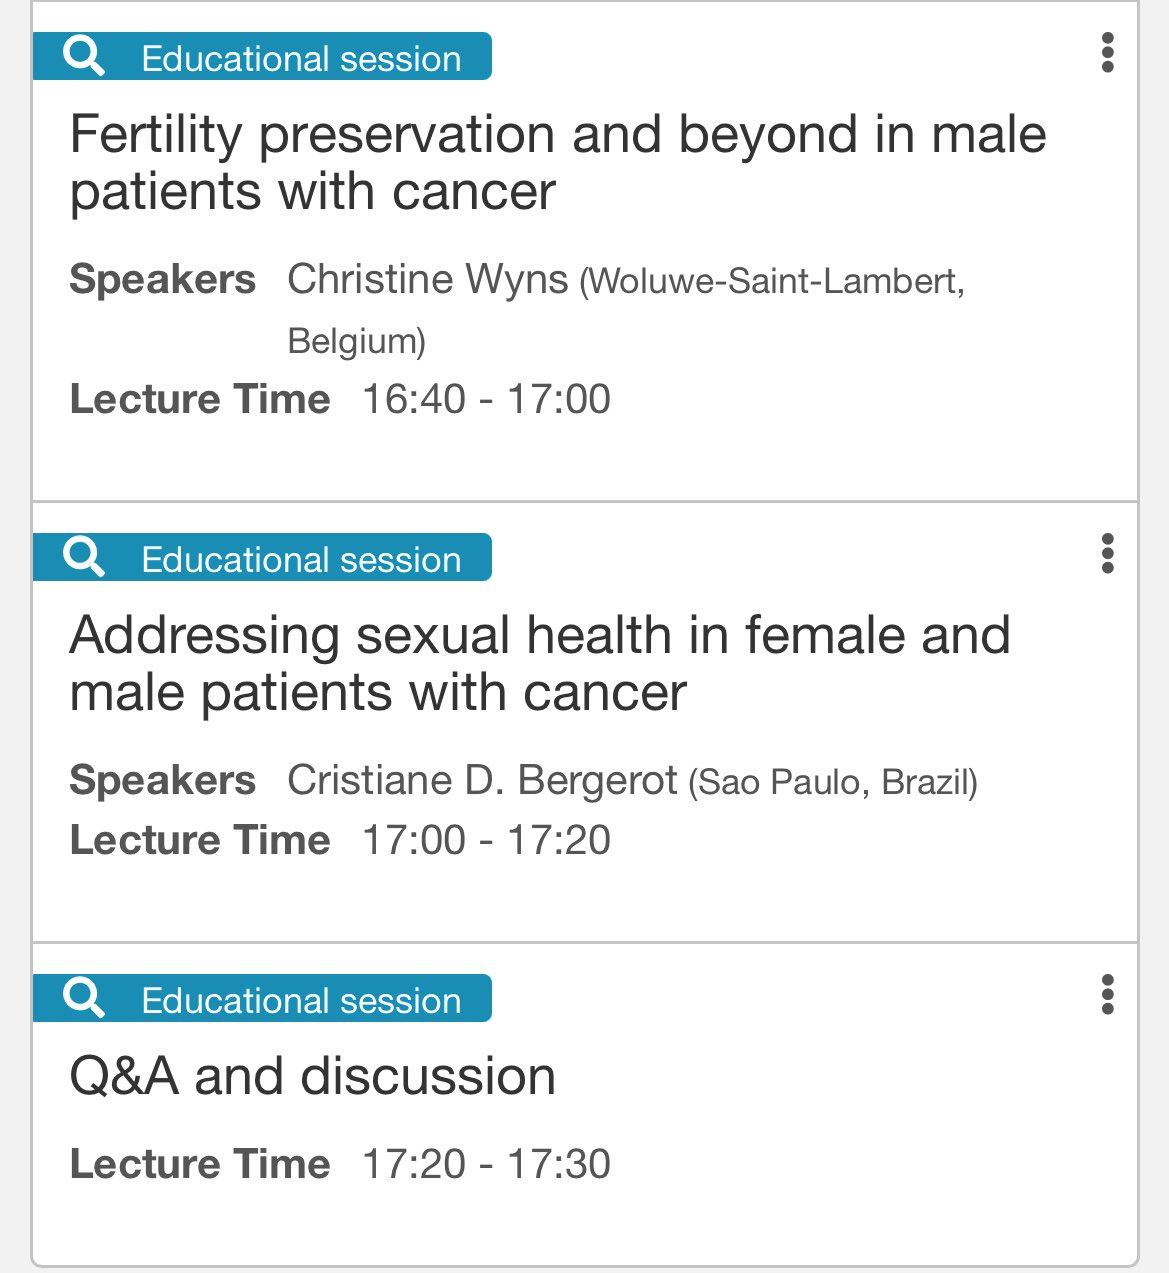Open Addressing sexual health lecture title
Viewport: 1169px width, 1273px height.
(540, 664)
